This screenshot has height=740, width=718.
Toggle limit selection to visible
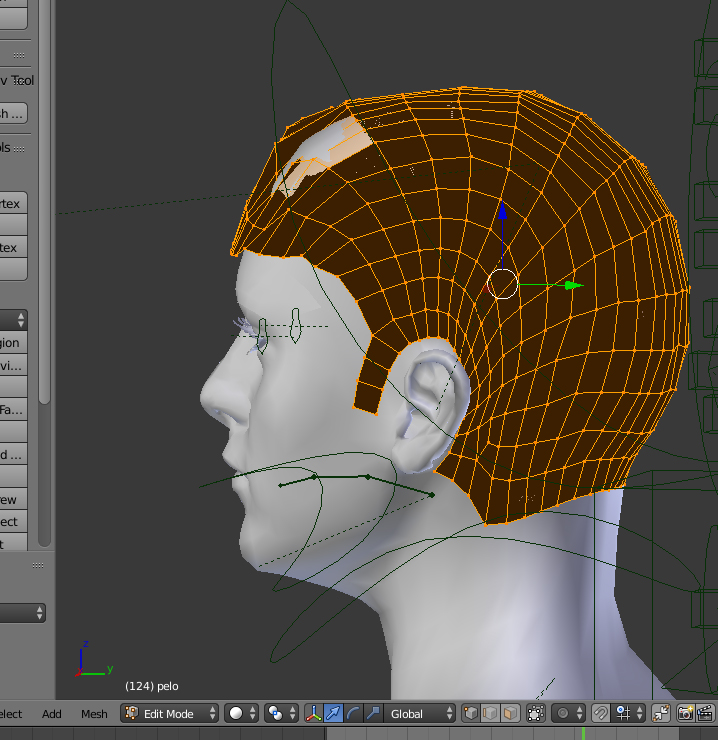point(535,713)
